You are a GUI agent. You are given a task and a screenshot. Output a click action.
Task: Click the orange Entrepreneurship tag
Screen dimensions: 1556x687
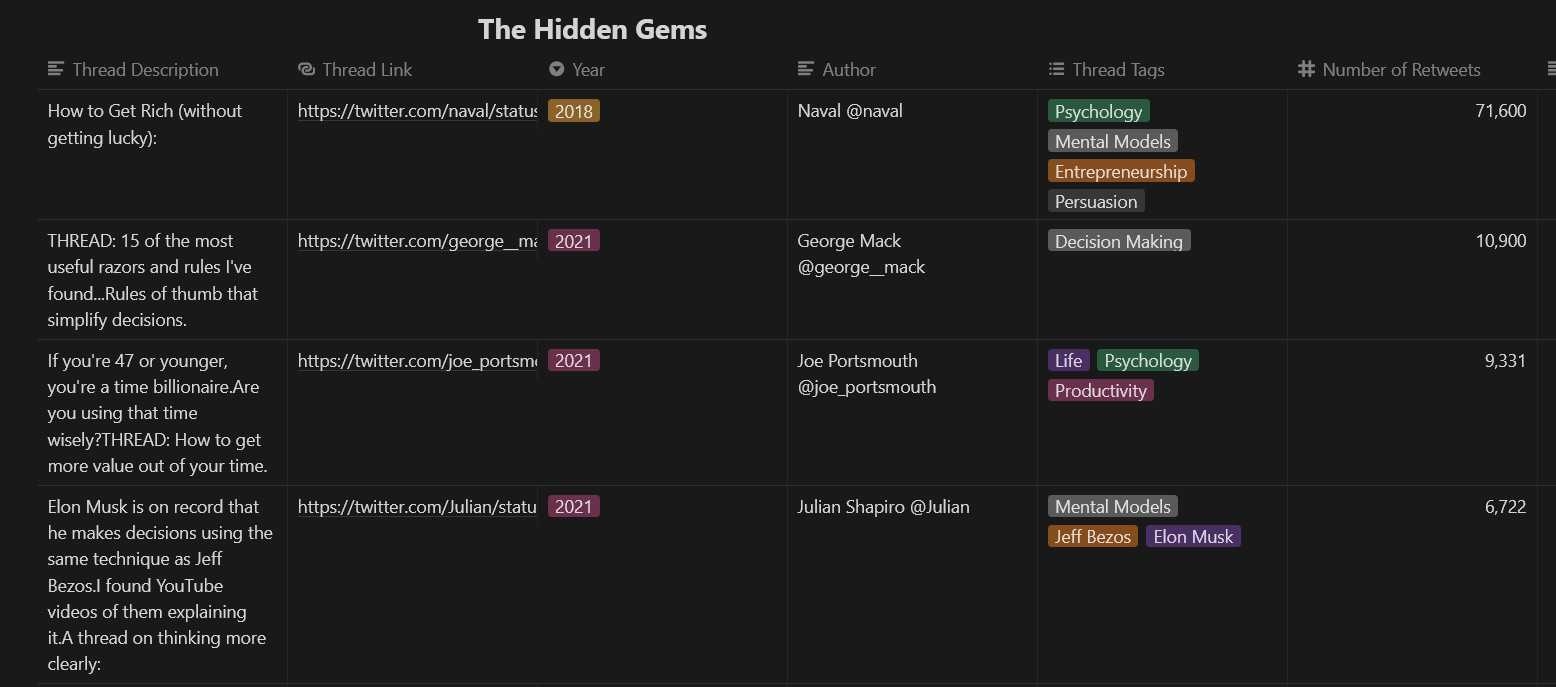click(x=1121, y=171)
